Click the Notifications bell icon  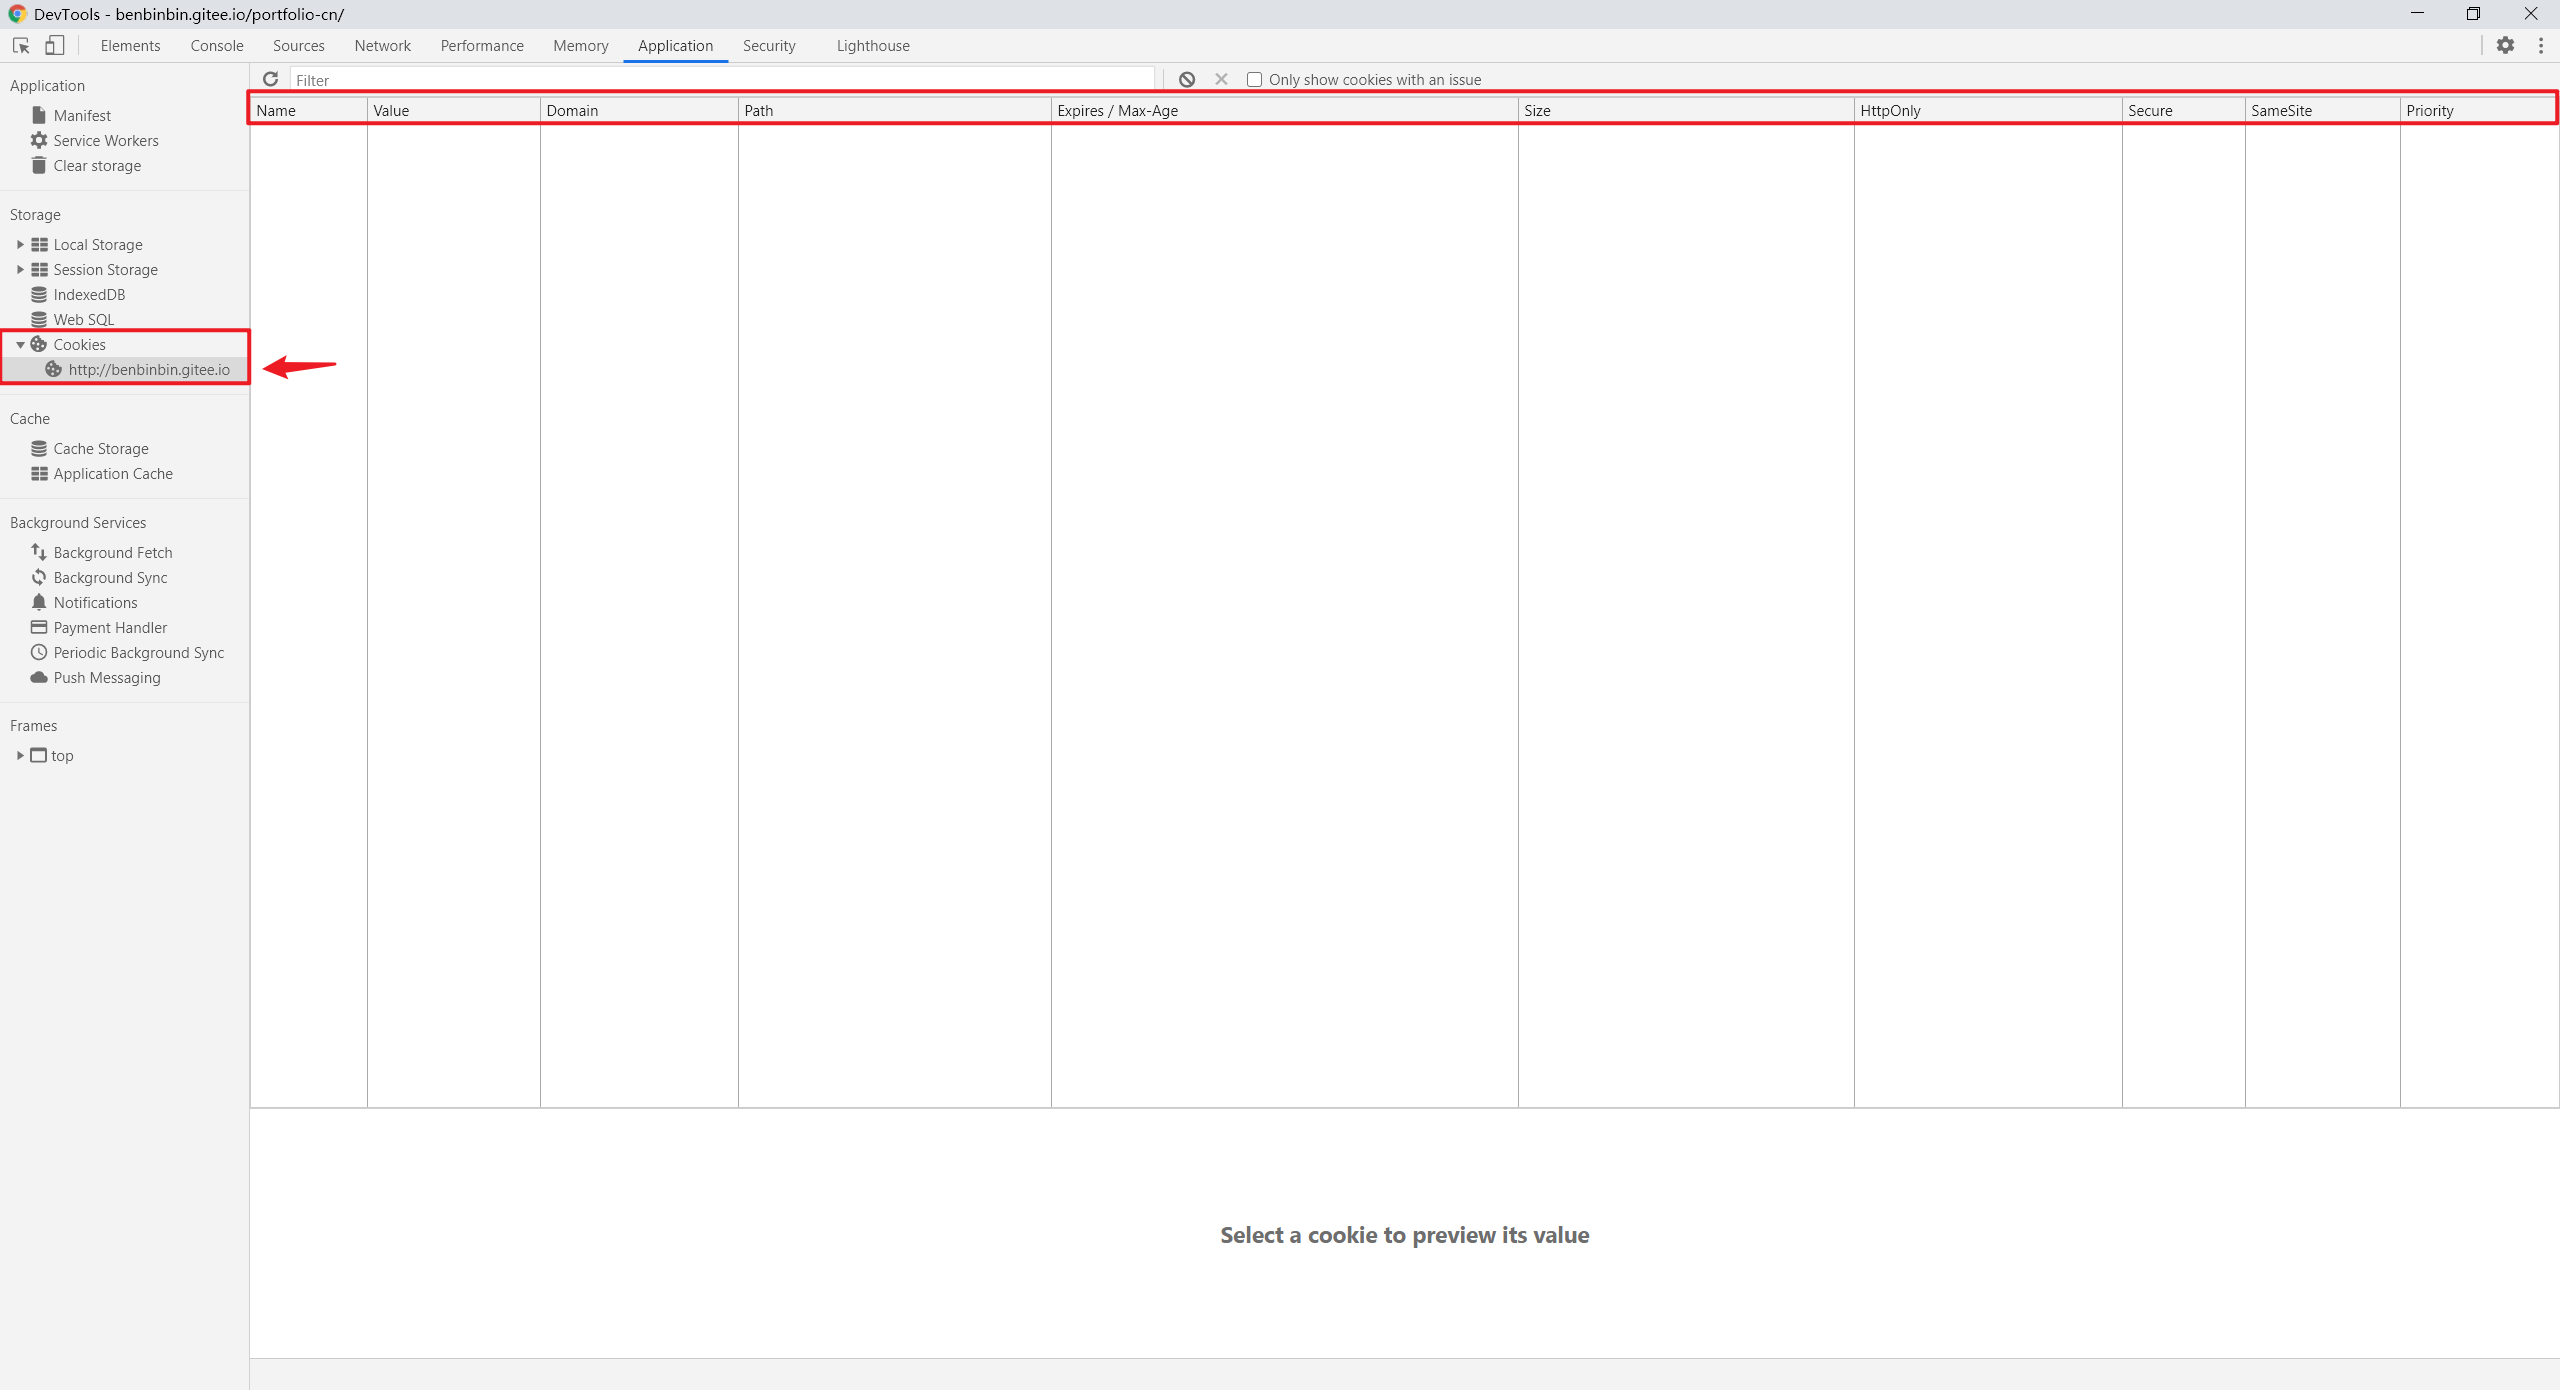39,602
